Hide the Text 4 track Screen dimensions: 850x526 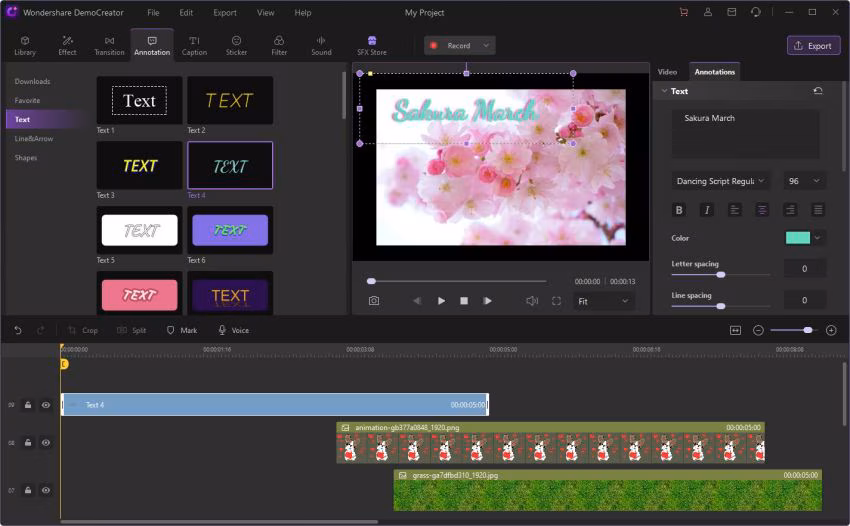click(x=45, y=405)
